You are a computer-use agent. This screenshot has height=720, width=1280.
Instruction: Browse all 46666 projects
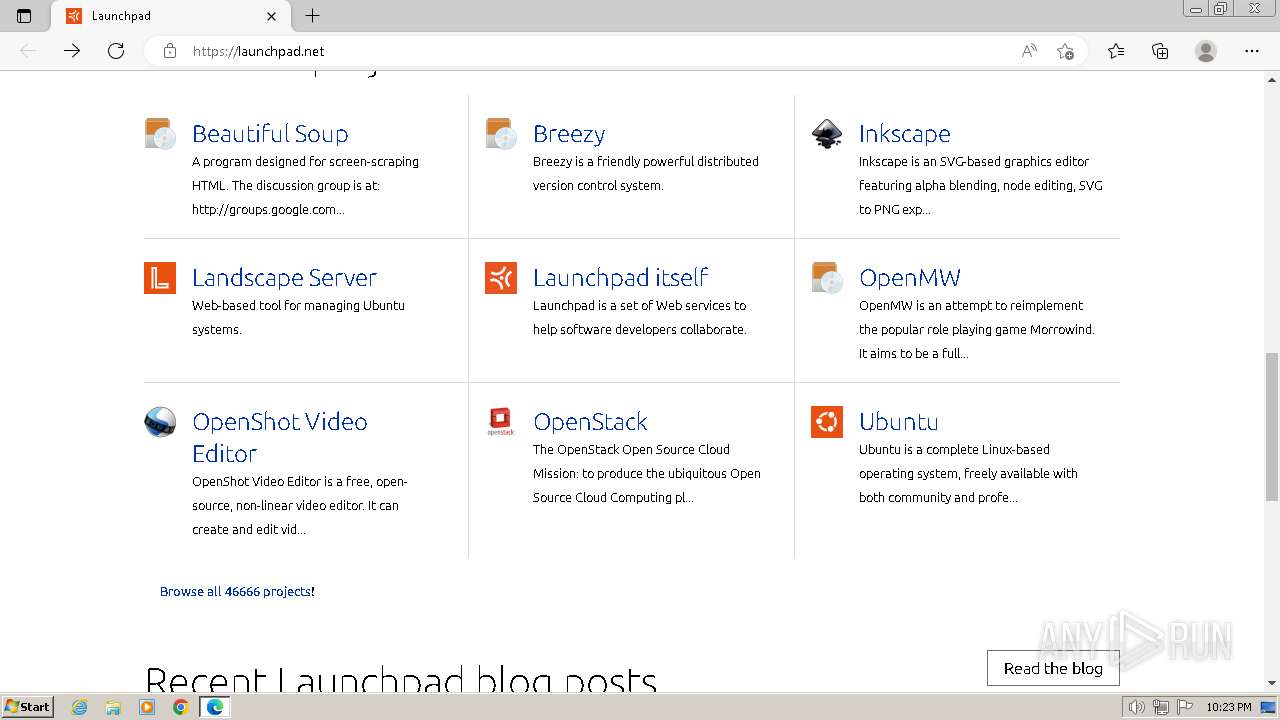[x=237, y=591]
